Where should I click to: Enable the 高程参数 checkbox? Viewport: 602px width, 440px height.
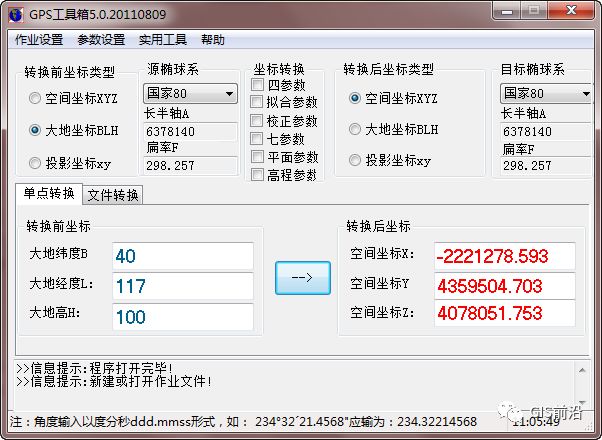pyautogui.click(x=257, y=175)
